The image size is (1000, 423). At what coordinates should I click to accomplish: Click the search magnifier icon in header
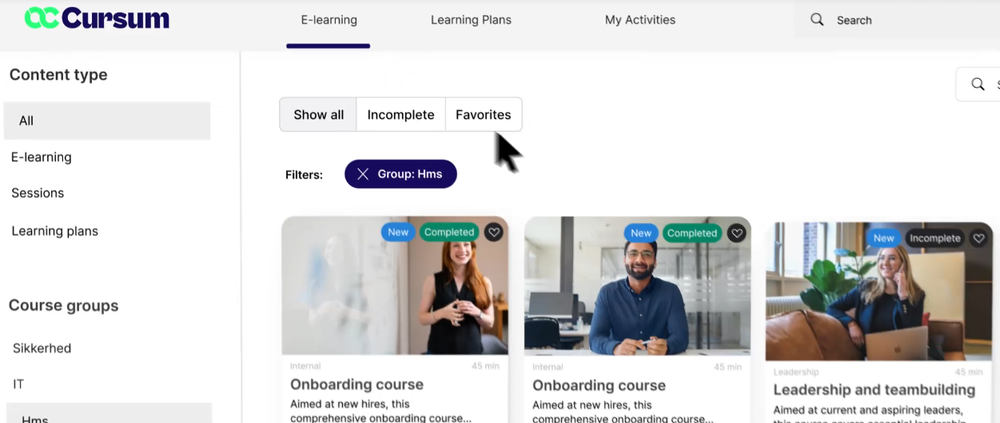(817, 19)
